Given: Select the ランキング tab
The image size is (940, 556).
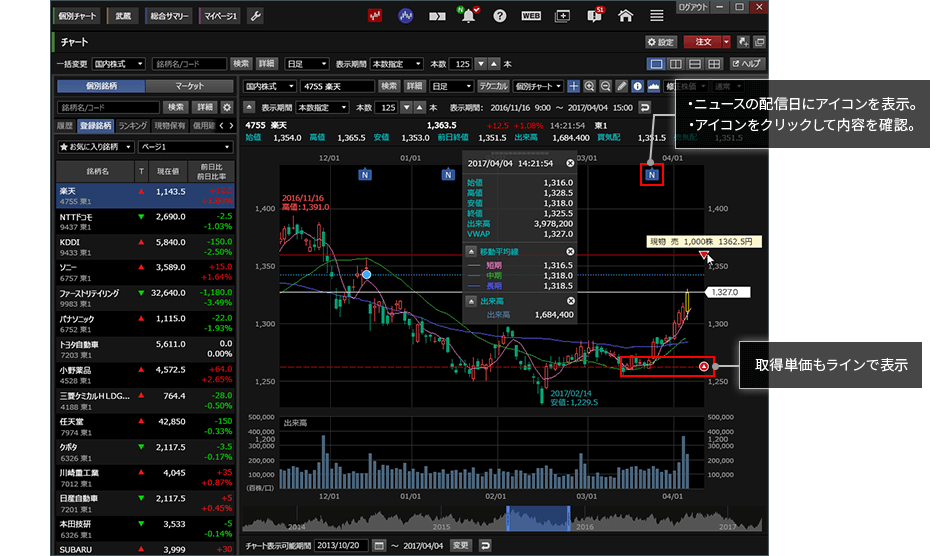Looking at the screenshot, I should pos(132,126).
